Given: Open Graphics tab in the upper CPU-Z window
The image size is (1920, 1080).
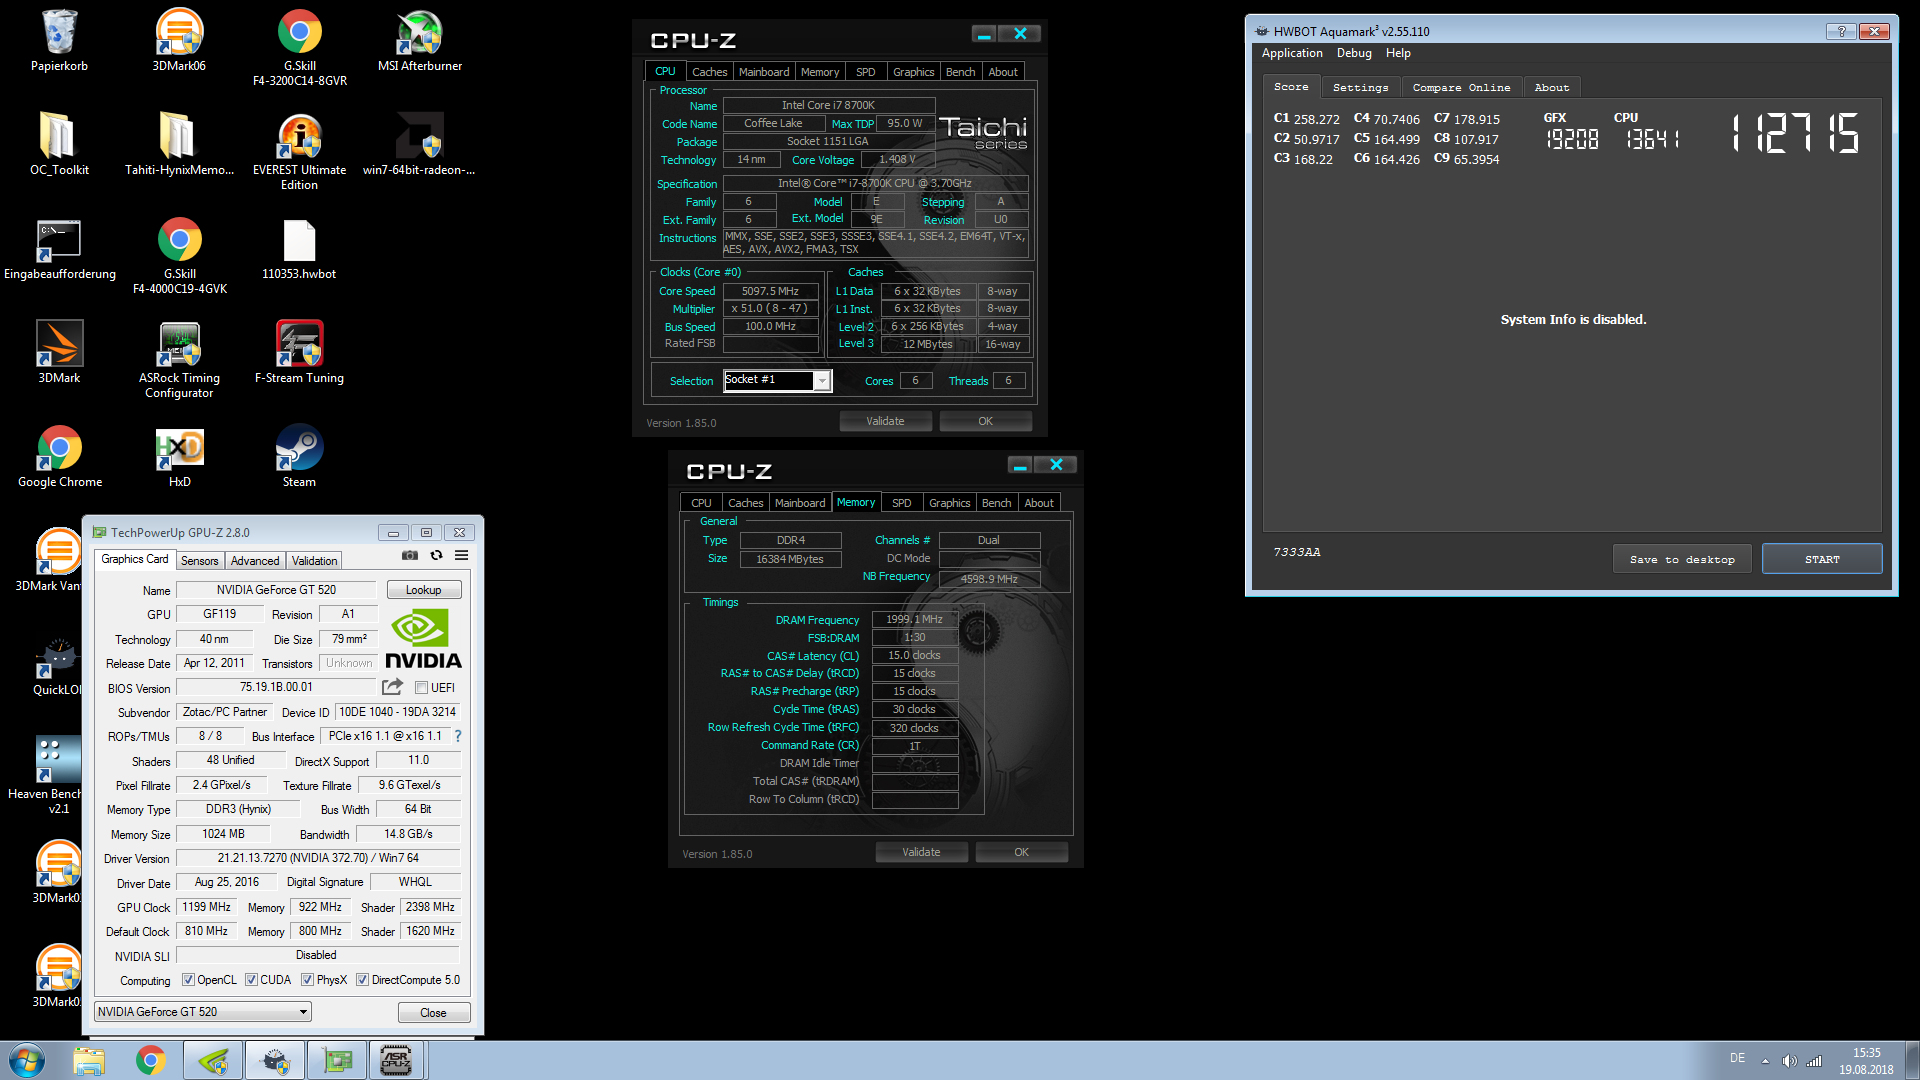Looking at the screenshot, I should pyautogui.click(x=913, y=72).
